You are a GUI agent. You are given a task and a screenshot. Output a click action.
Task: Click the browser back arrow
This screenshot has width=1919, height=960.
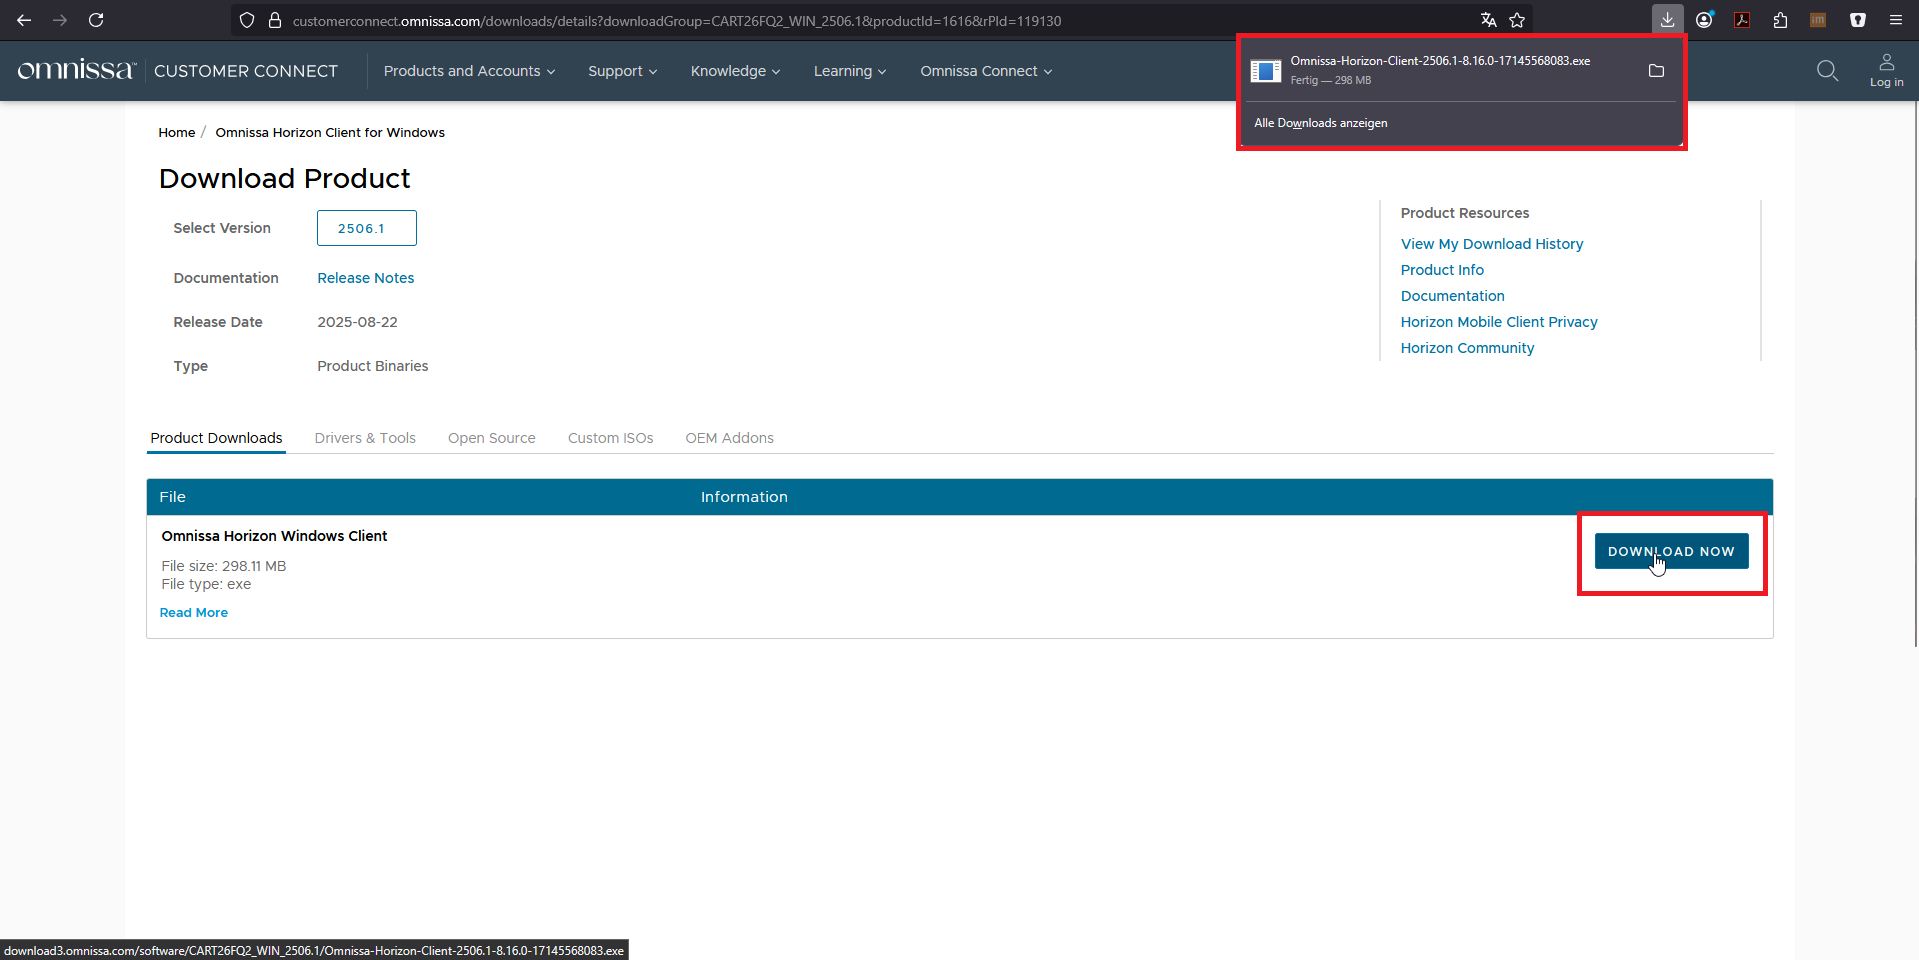coord(24,20)
